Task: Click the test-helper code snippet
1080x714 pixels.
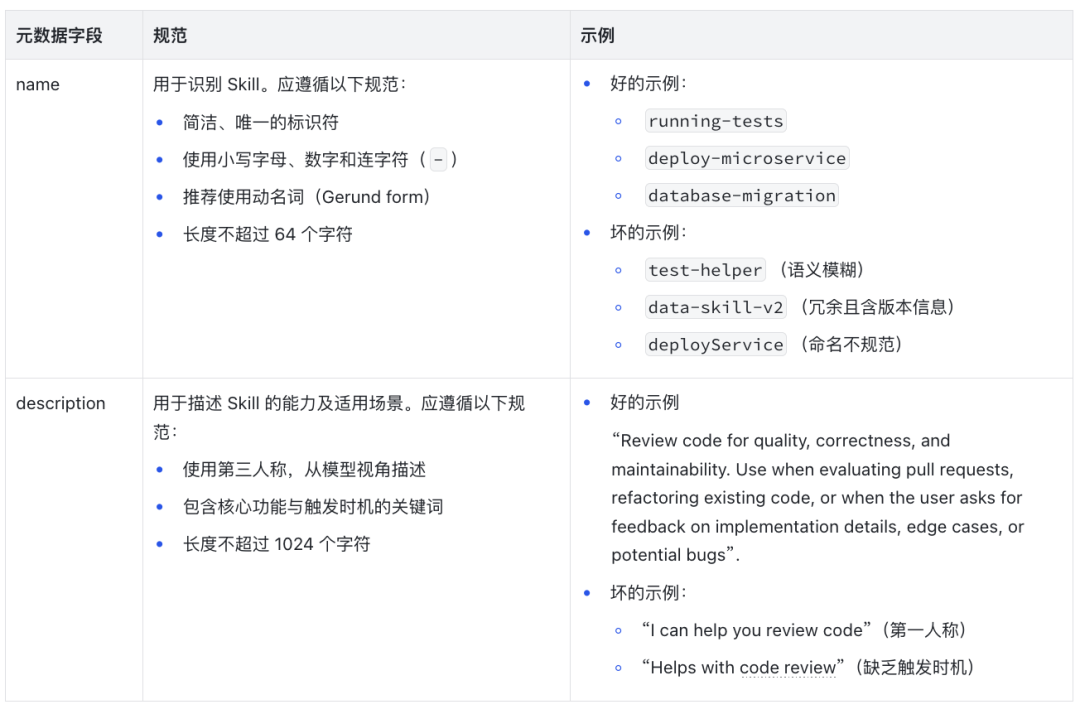Action: (x=706, y=270)
